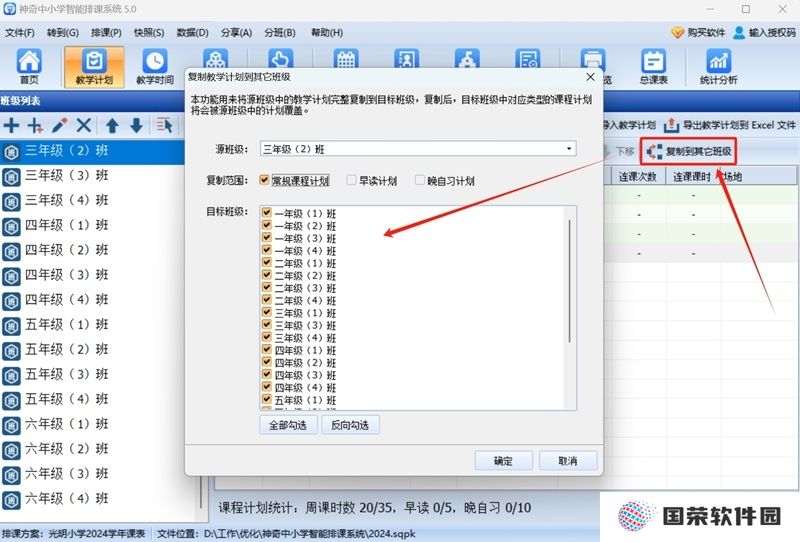Select 三年级(2)班 in class list

pos(92,151)
